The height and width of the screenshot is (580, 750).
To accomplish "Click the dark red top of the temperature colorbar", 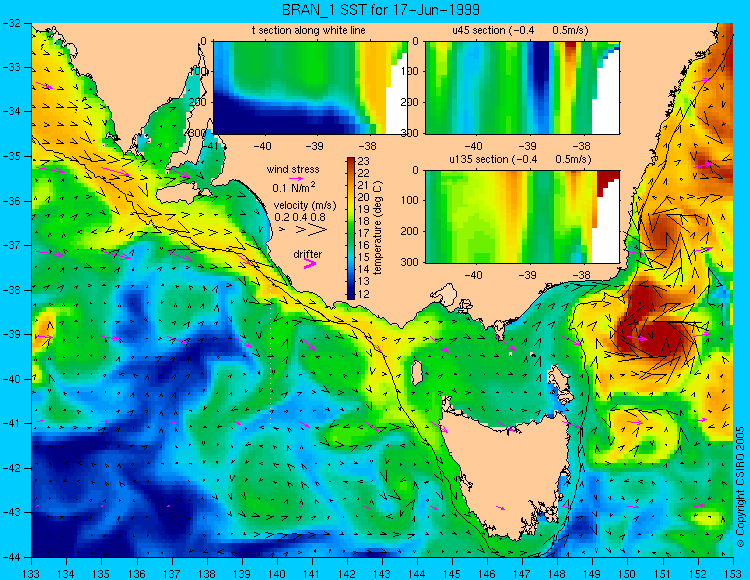I will (x=351, y=160).
